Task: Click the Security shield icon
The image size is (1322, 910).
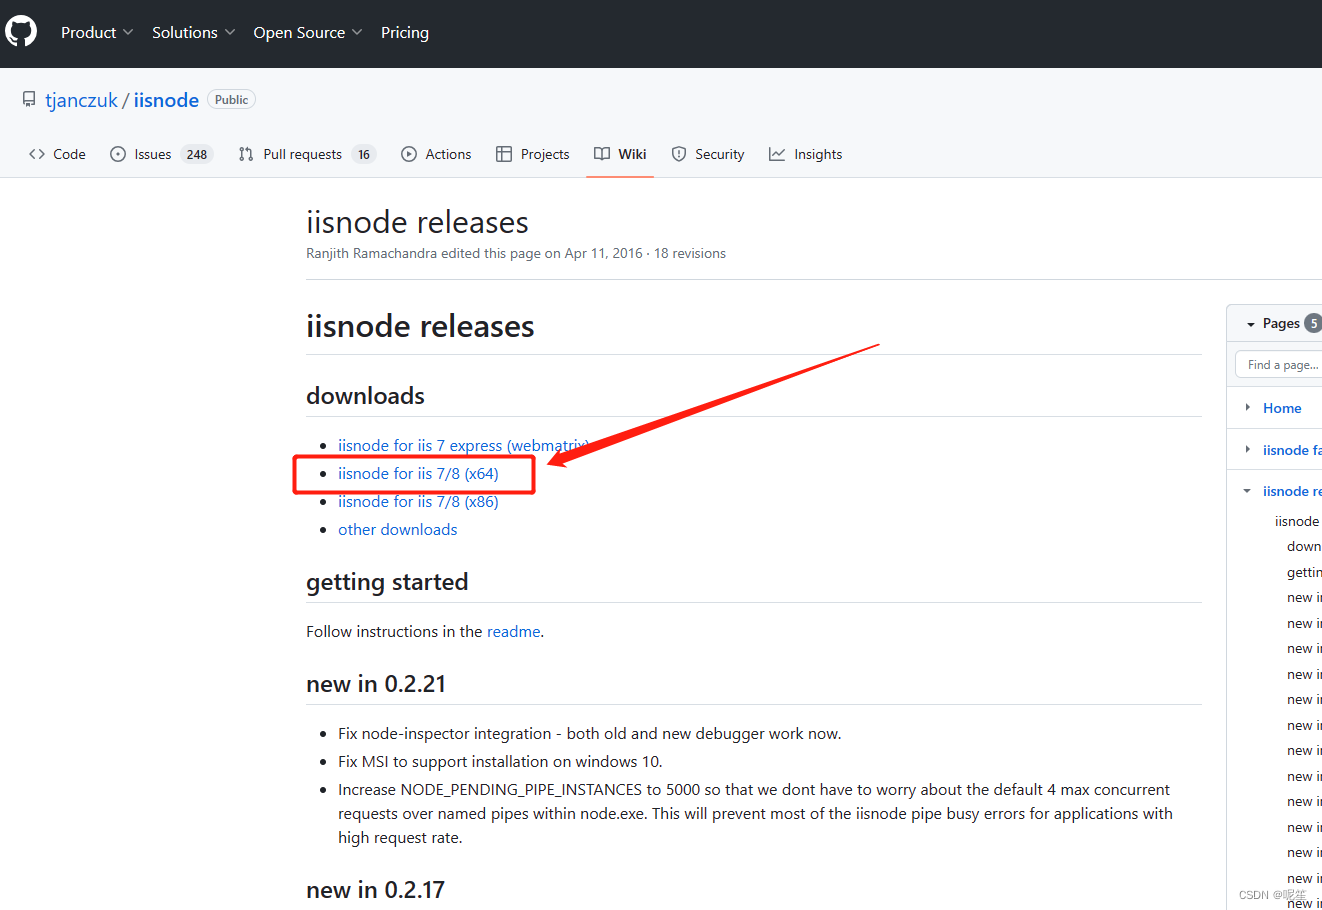Action: pos(679,154)
